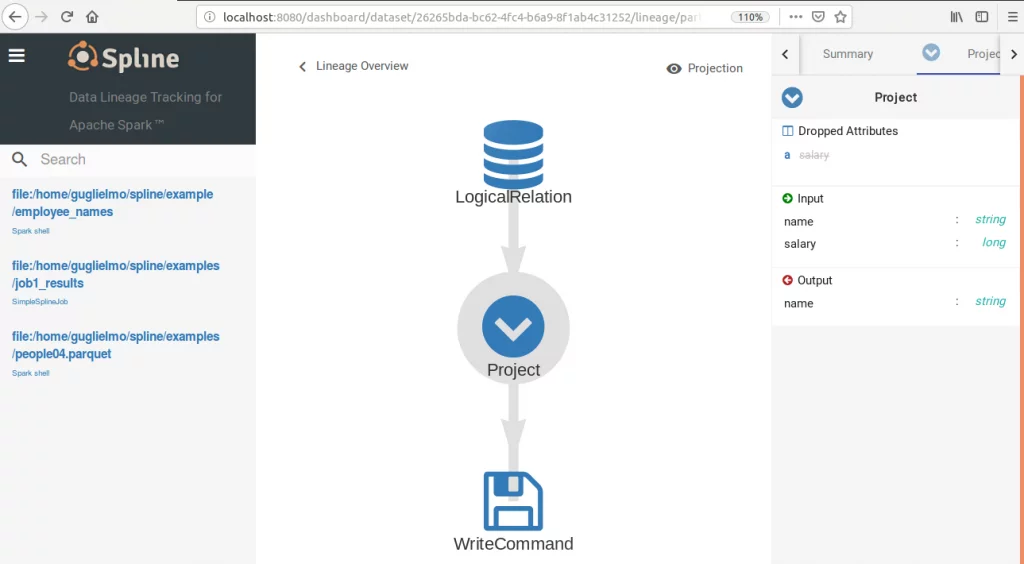Image resolution: width=1024 pixels, height=564 pixels.
Task: Click the red Output arrow icon
Action: [788, 280]
